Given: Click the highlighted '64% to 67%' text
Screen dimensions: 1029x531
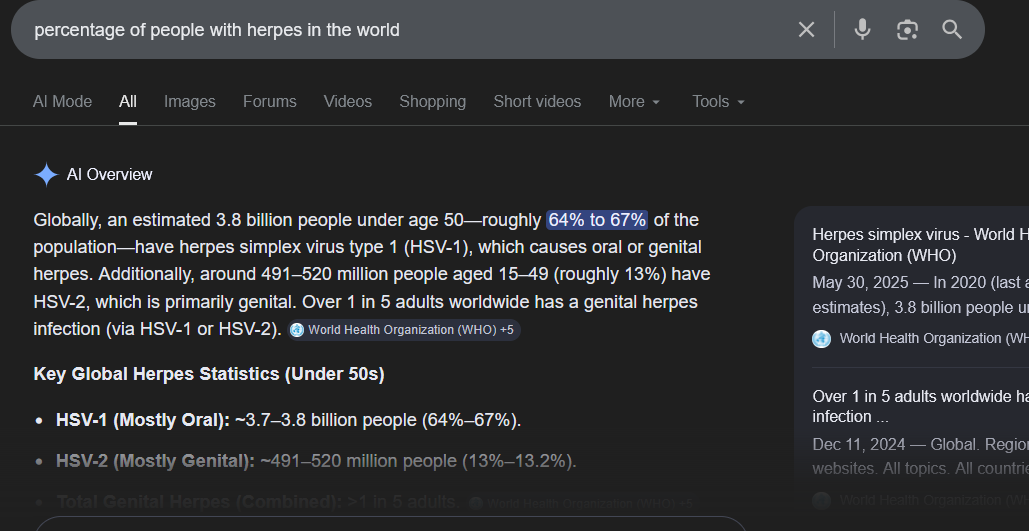Looking at the screenshot, I should click(597, 220).
